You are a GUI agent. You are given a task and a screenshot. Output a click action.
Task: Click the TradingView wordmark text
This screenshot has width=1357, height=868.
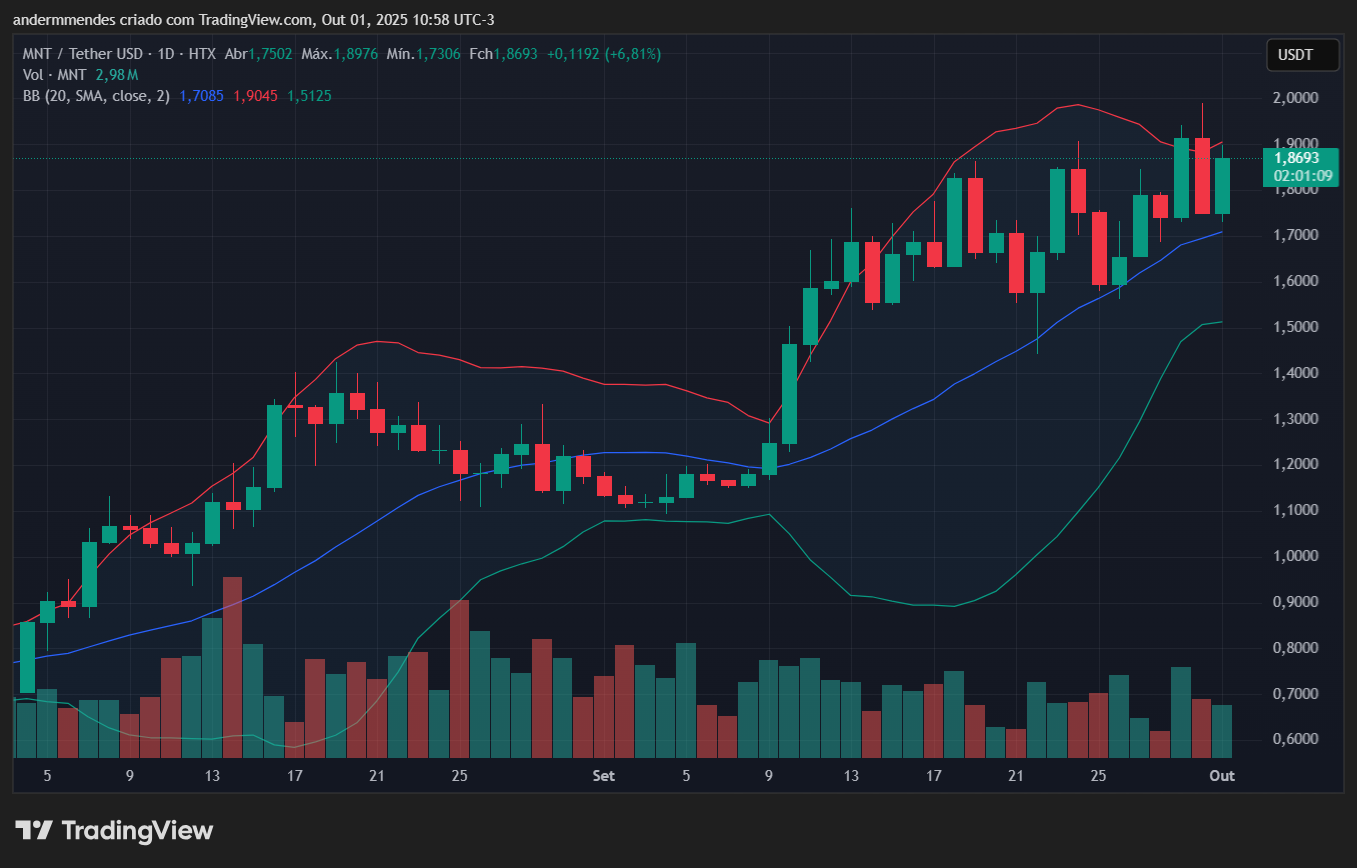[137, 830]
